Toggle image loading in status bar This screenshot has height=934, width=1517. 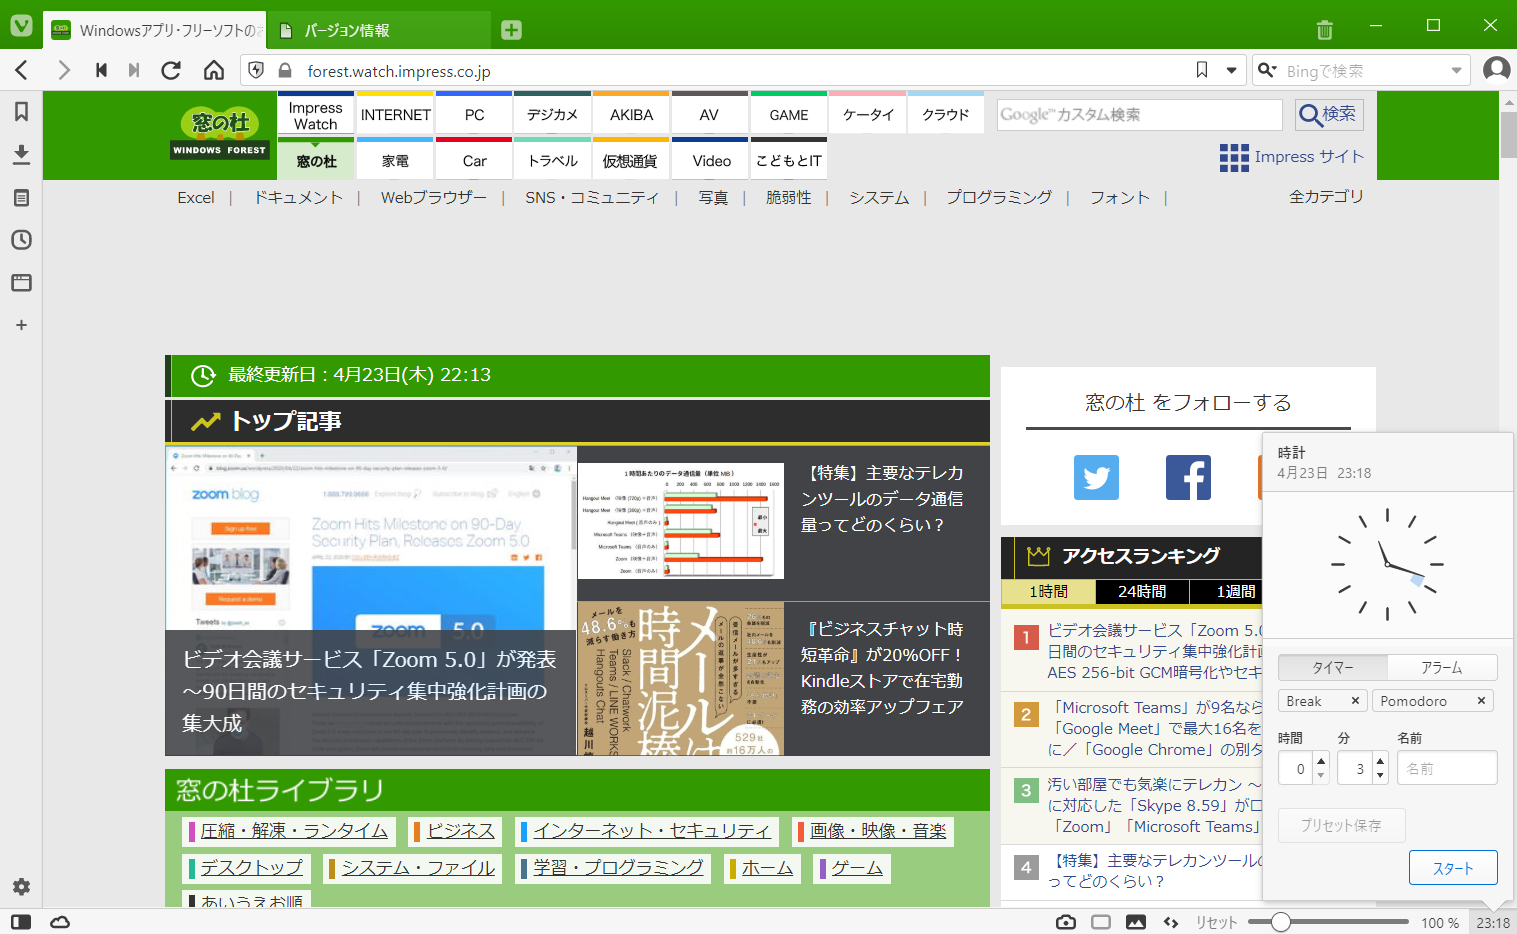click(1136, 922)
